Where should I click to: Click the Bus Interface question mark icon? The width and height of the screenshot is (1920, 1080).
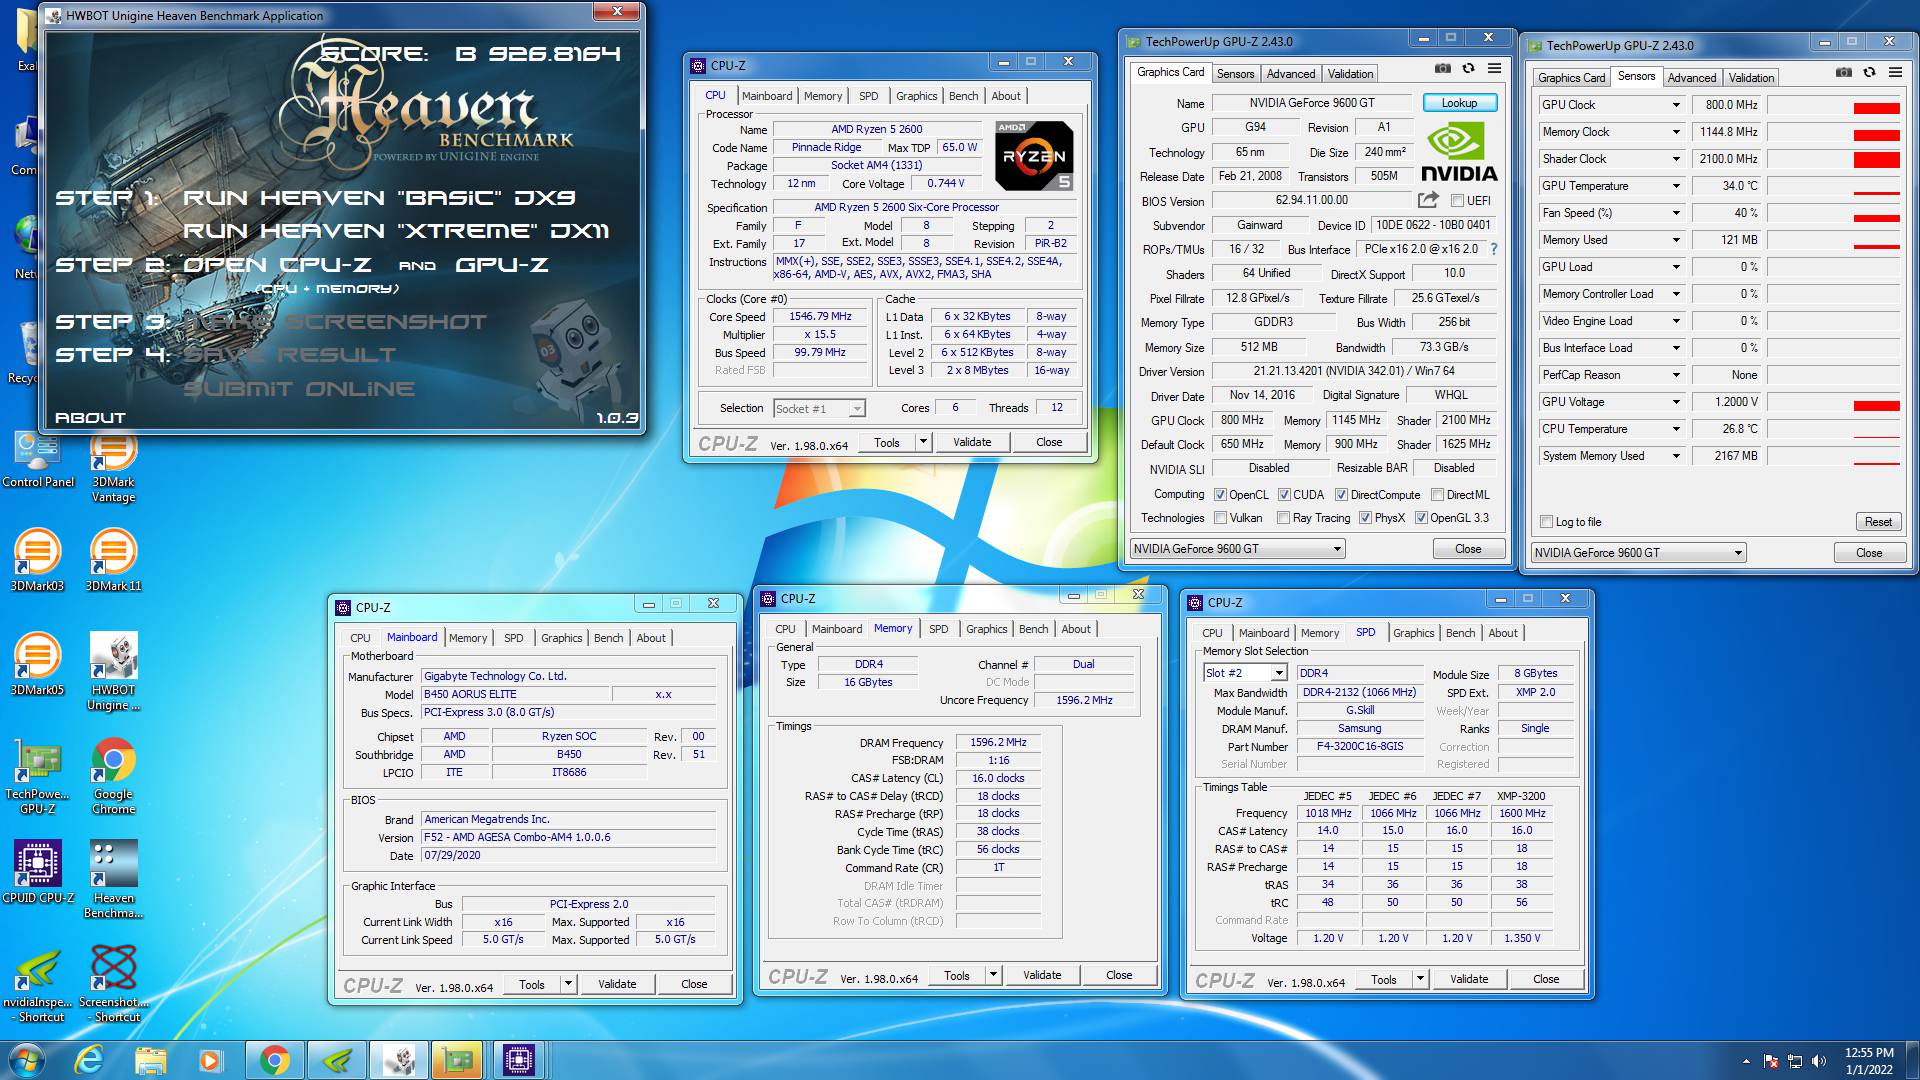pyautogui.click(x=1494, y=249)
